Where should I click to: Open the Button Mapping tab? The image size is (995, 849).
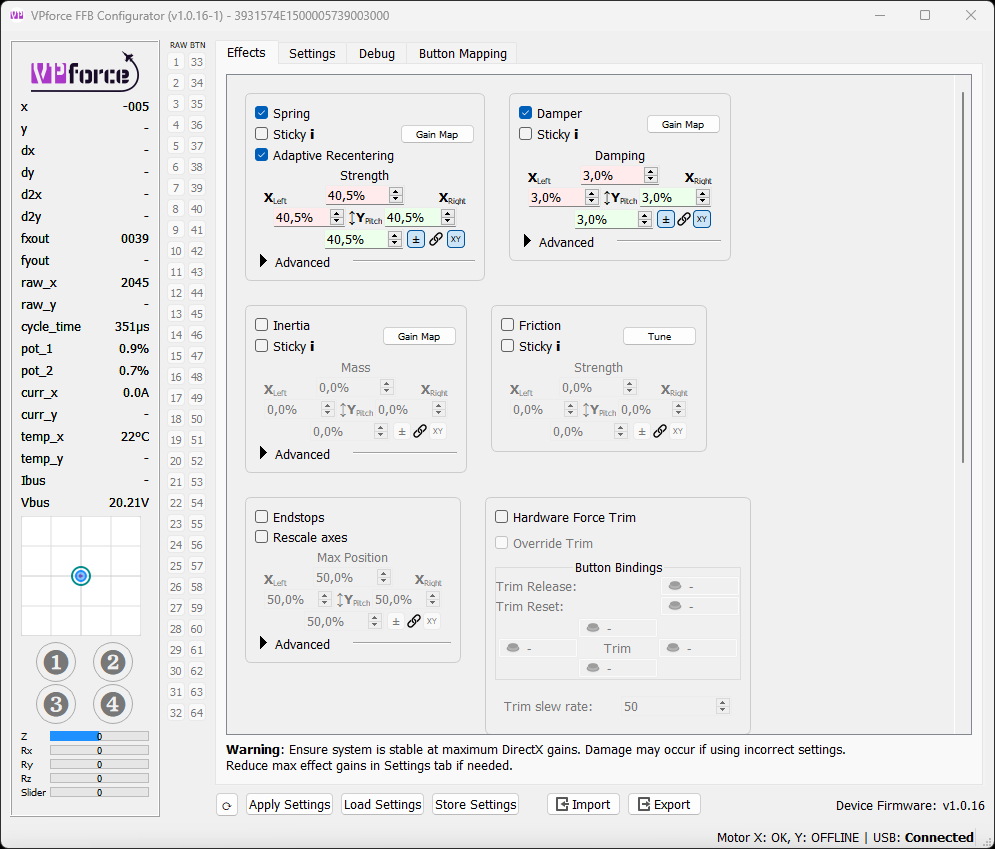click(462, 53)
